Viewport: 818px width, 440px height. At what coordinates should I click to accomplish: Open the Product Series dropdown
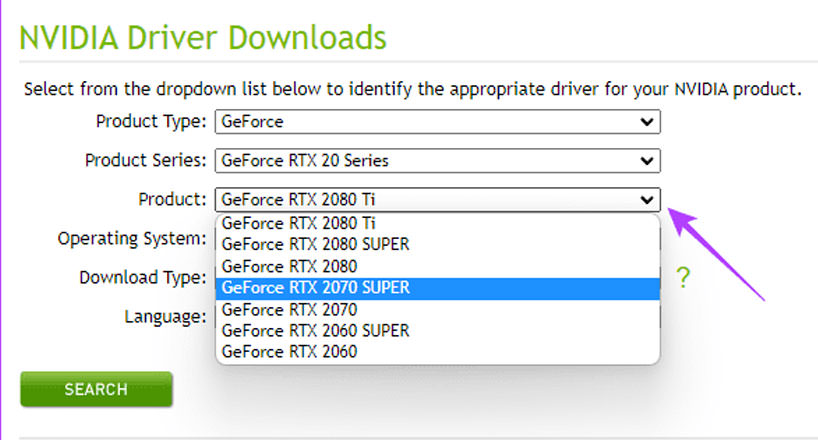tap(437, 161)
